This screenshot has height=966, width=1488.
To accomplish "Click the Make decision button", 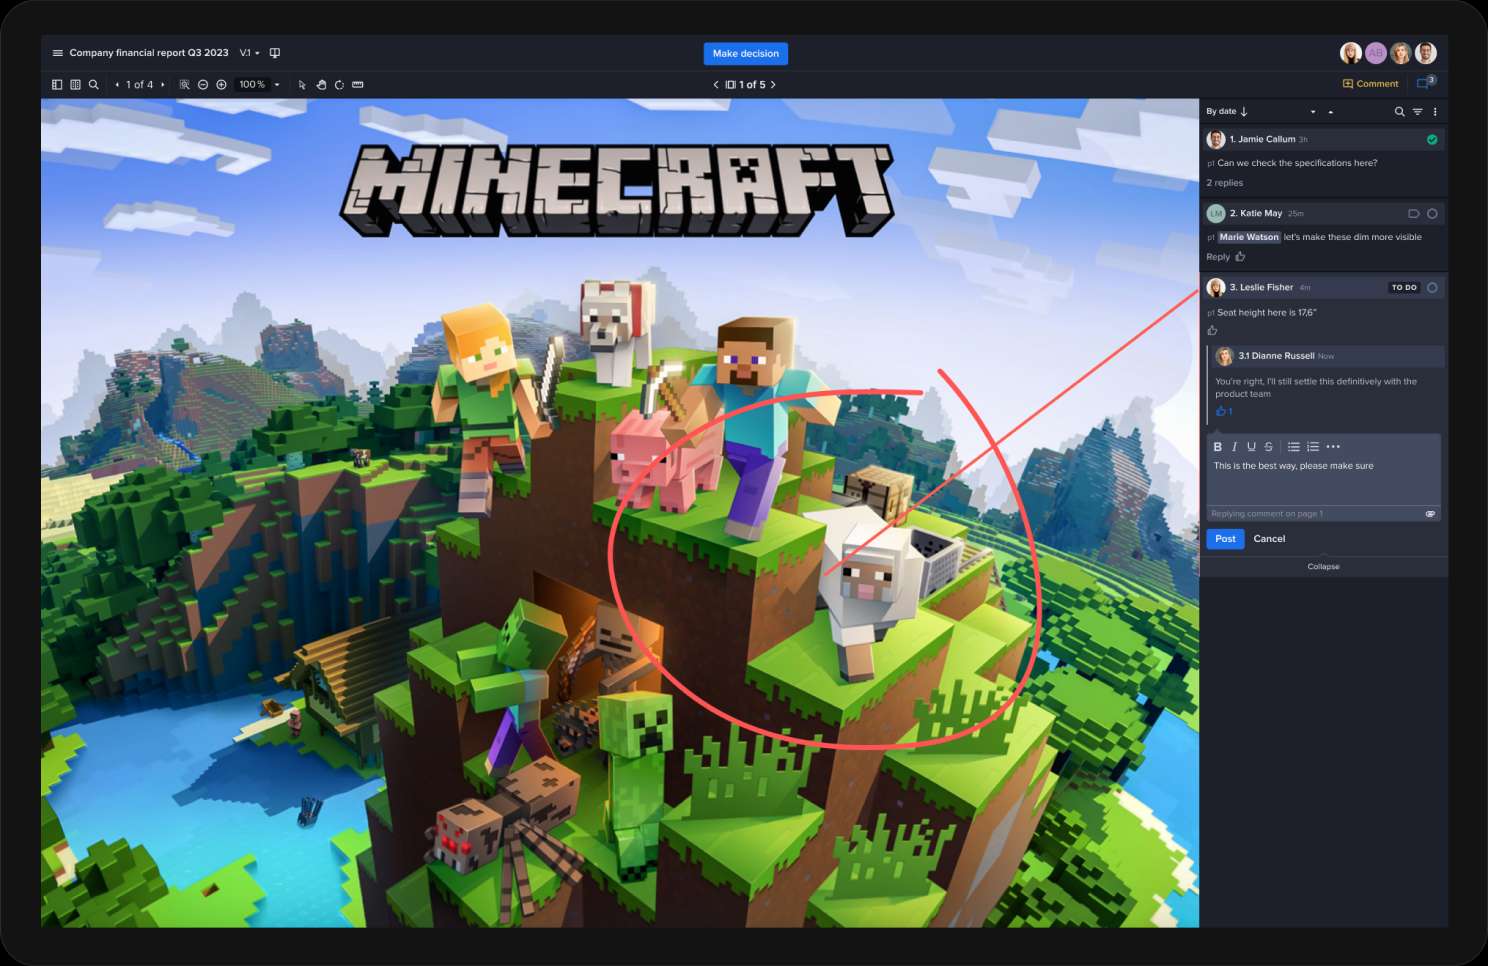I will (x=745, y=54).
